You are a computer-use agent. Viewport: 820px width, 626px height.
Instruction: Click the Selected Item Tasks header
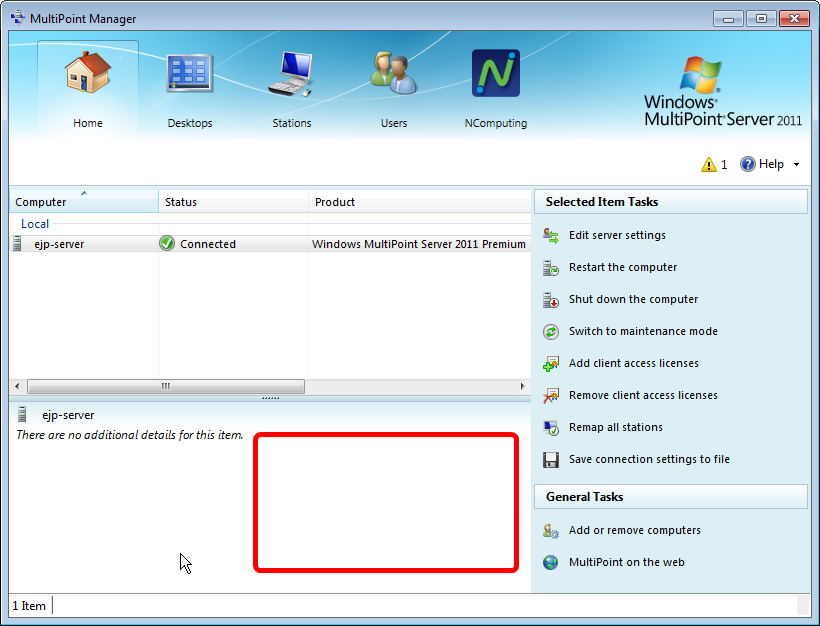(670, 202)
